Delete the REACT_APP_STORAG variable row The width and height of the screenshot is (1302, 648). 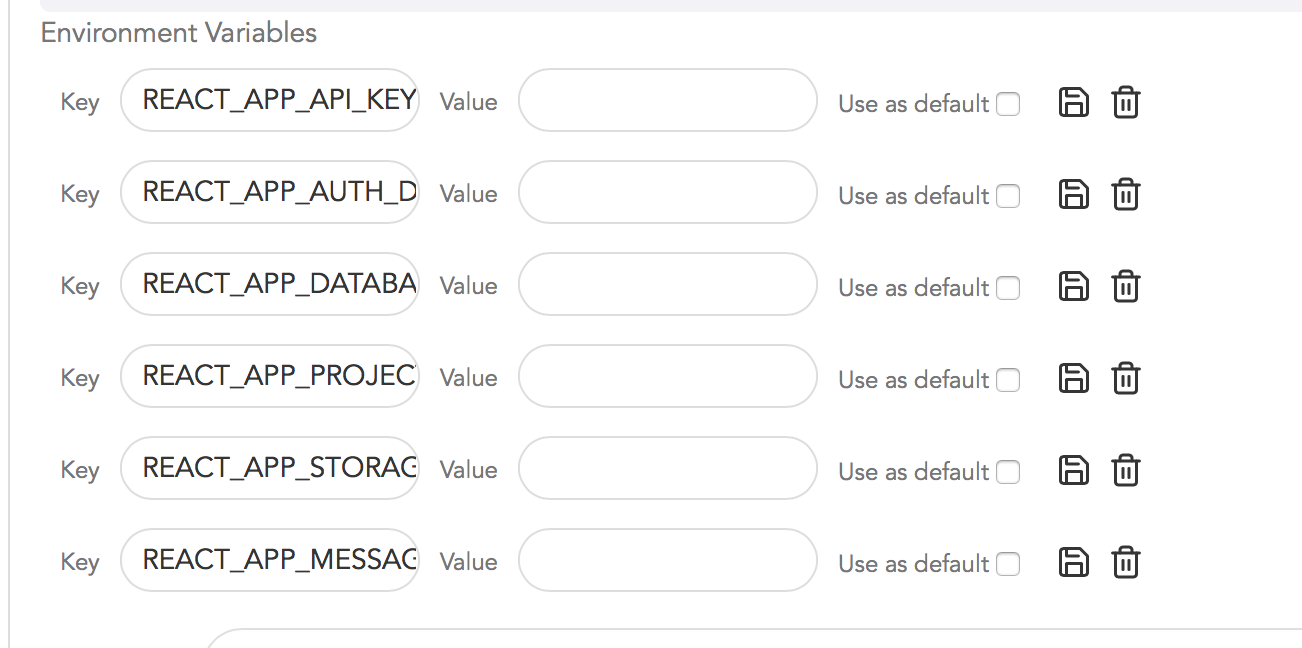click(x=1126, y=470)
